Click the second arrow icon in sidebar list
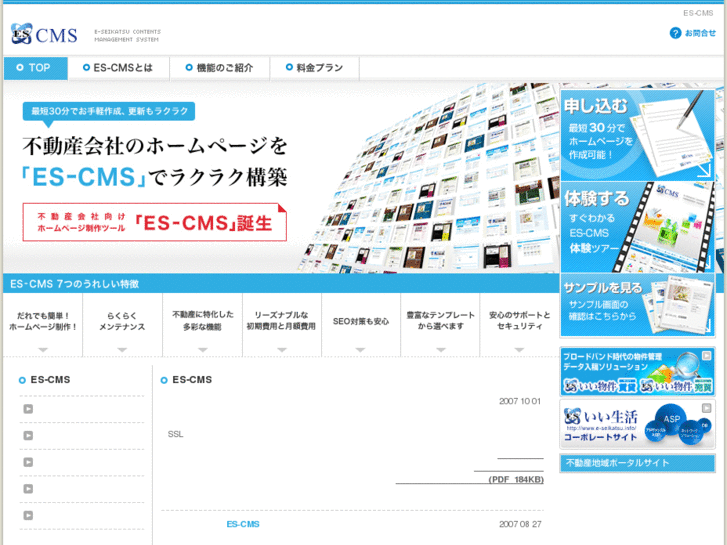The image size is (727, 545). (x=28, y=436)
